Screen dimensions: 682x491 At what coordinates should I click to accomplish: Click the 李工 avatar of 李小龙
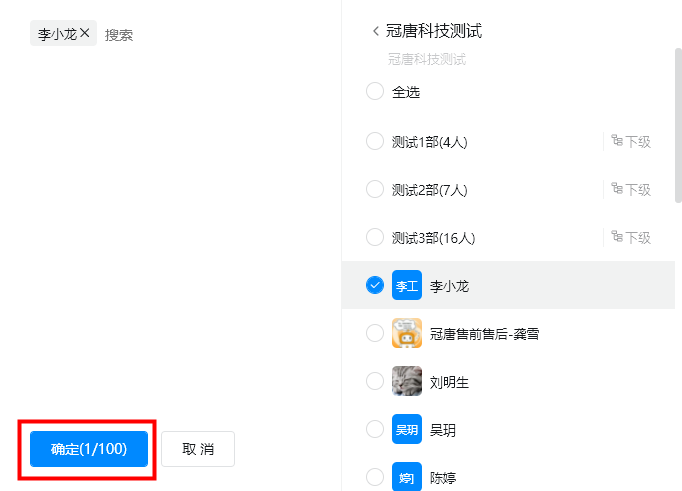[x=407, y=285]
